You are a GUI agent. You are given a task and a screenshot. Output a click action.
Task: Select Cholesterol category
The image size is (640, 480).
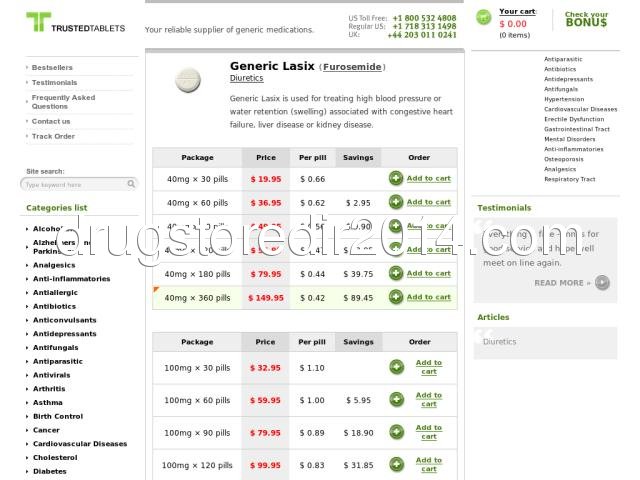tap(55, 458)
